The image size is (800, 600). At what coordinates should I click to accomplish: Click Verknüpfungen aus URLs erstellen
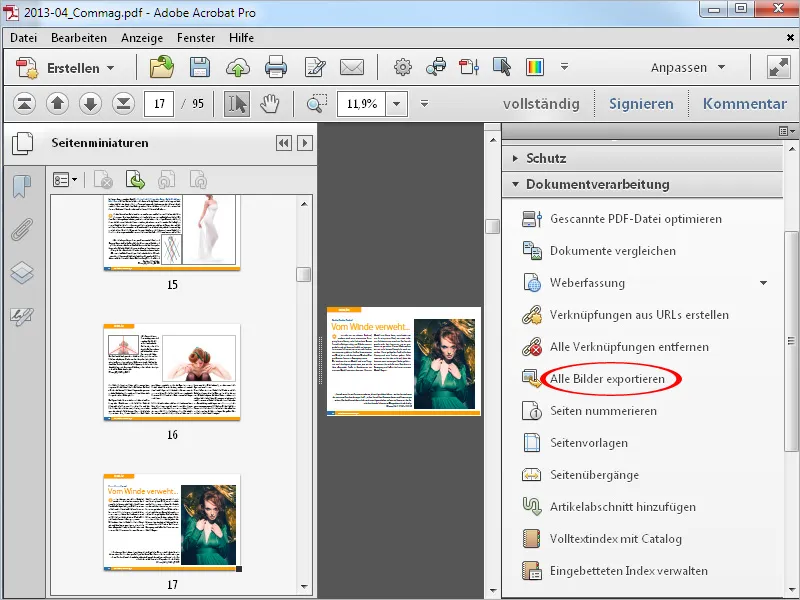(639, 315)
